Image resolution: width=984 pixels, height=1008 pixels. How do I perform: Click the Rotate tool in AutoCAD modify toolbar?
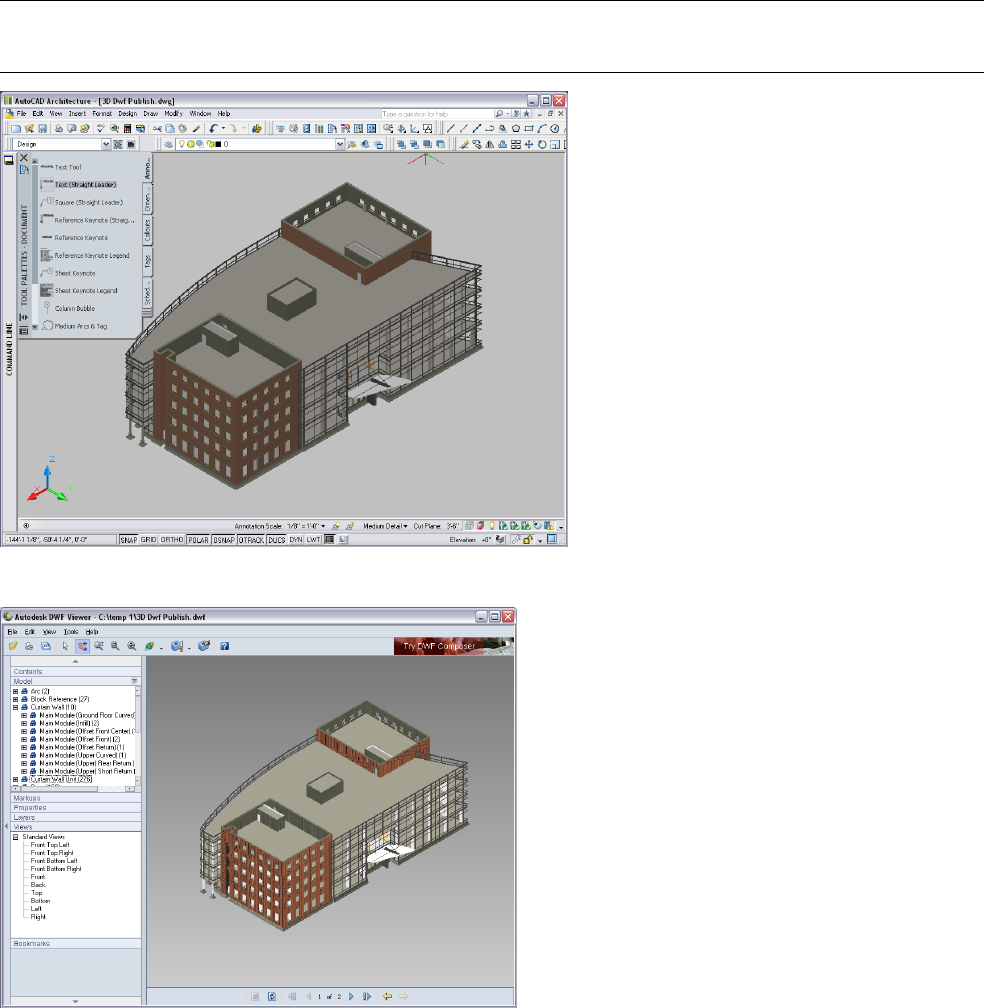542,145
